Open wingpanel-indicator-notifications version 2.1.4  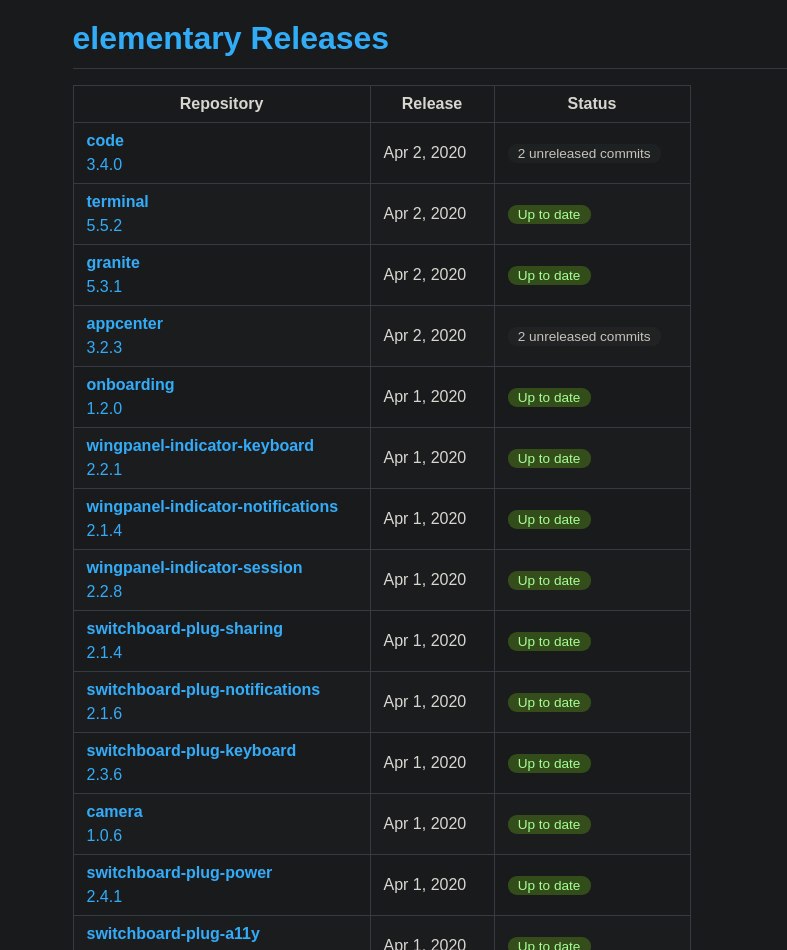[104, 531]
